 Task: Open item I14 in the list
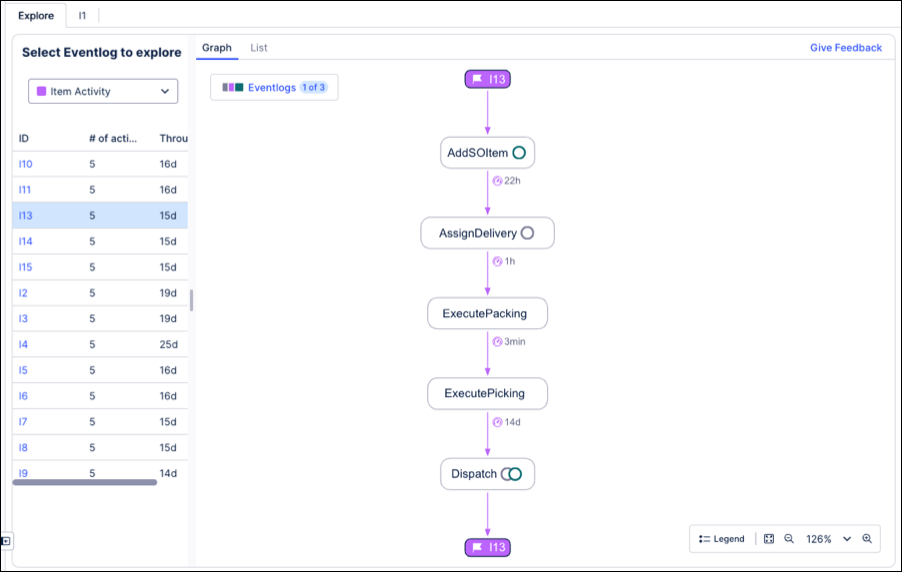click(25, 241)
